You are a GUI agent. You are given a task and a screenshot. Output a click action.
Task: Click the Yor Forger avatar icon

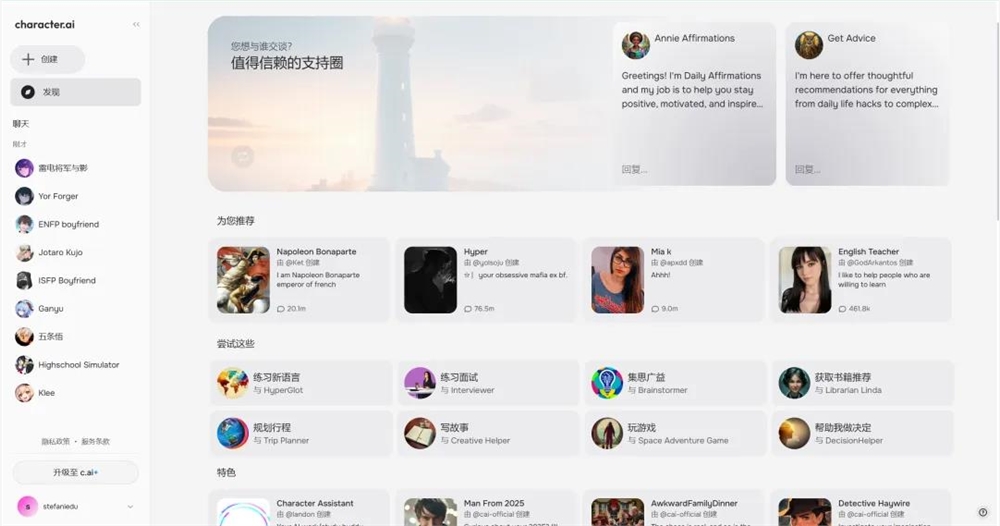[24, 196]
